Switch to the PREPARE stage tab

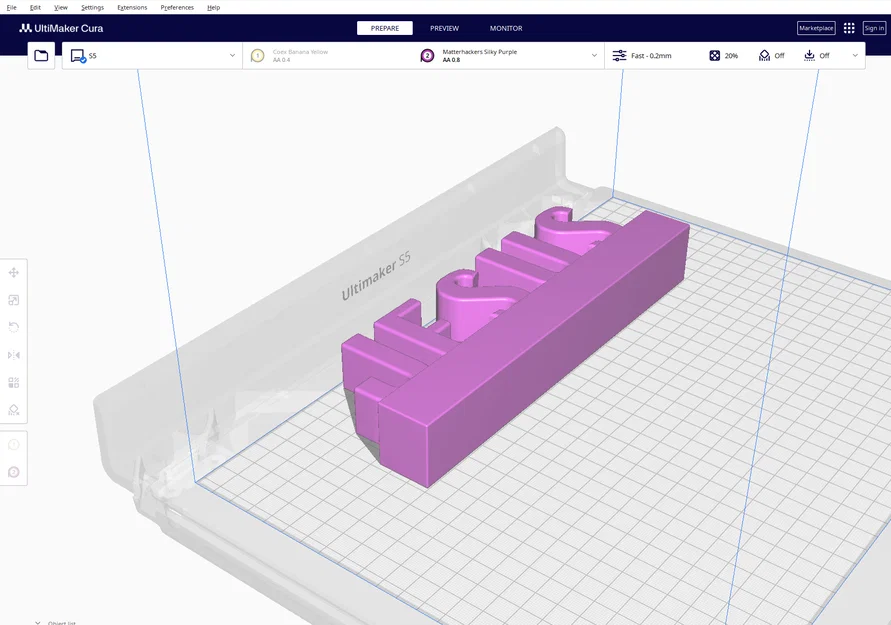pos(385,28)
